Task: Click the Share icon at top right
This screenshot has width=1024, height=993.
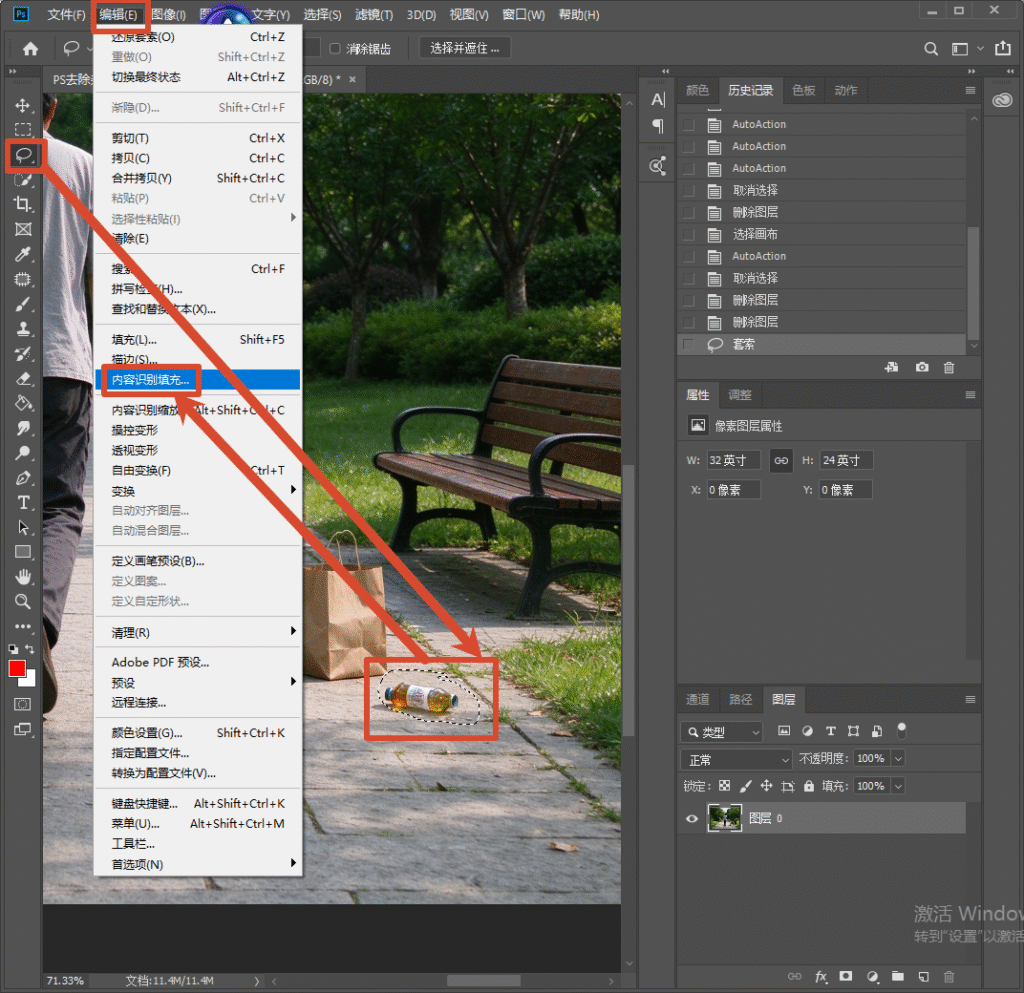Action: pos(1002,48)
